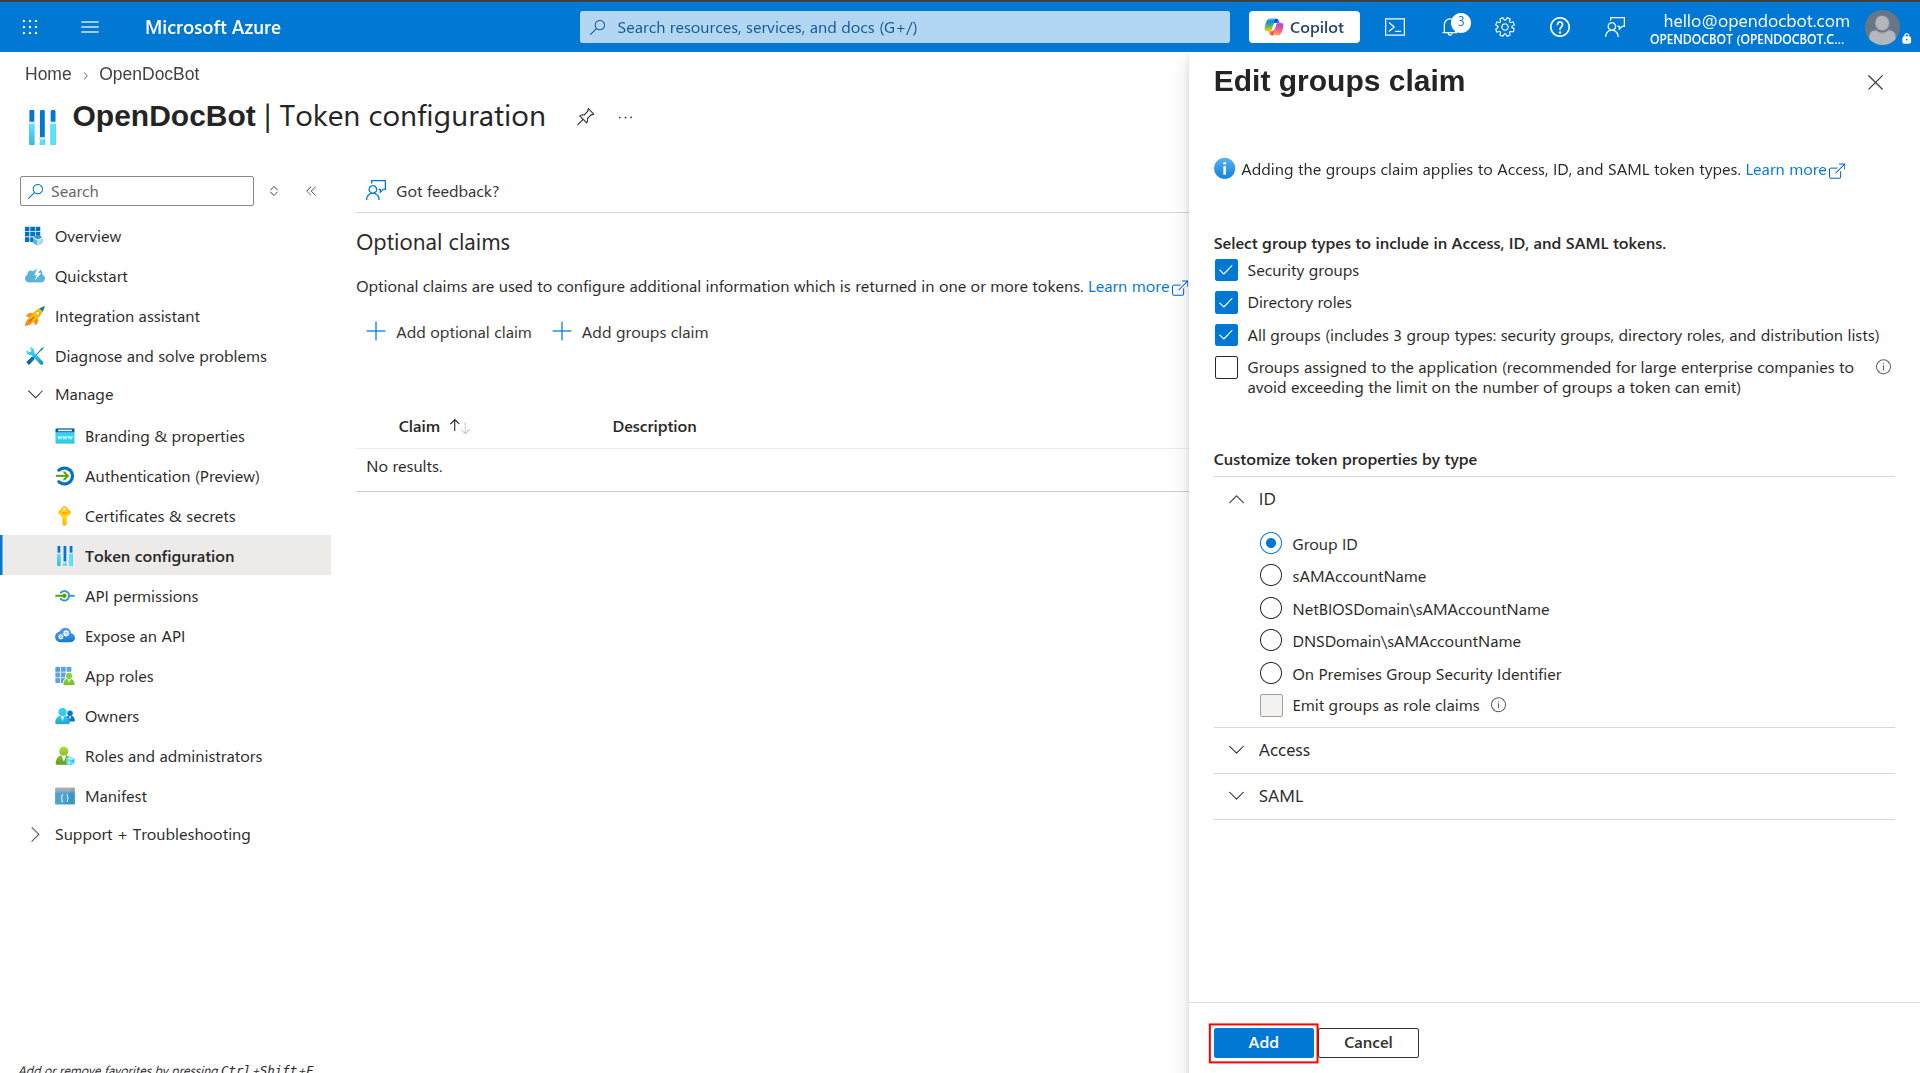Open the account avatar menu
Screen dimensions: 1920x1073
[x=1882, y=27]
